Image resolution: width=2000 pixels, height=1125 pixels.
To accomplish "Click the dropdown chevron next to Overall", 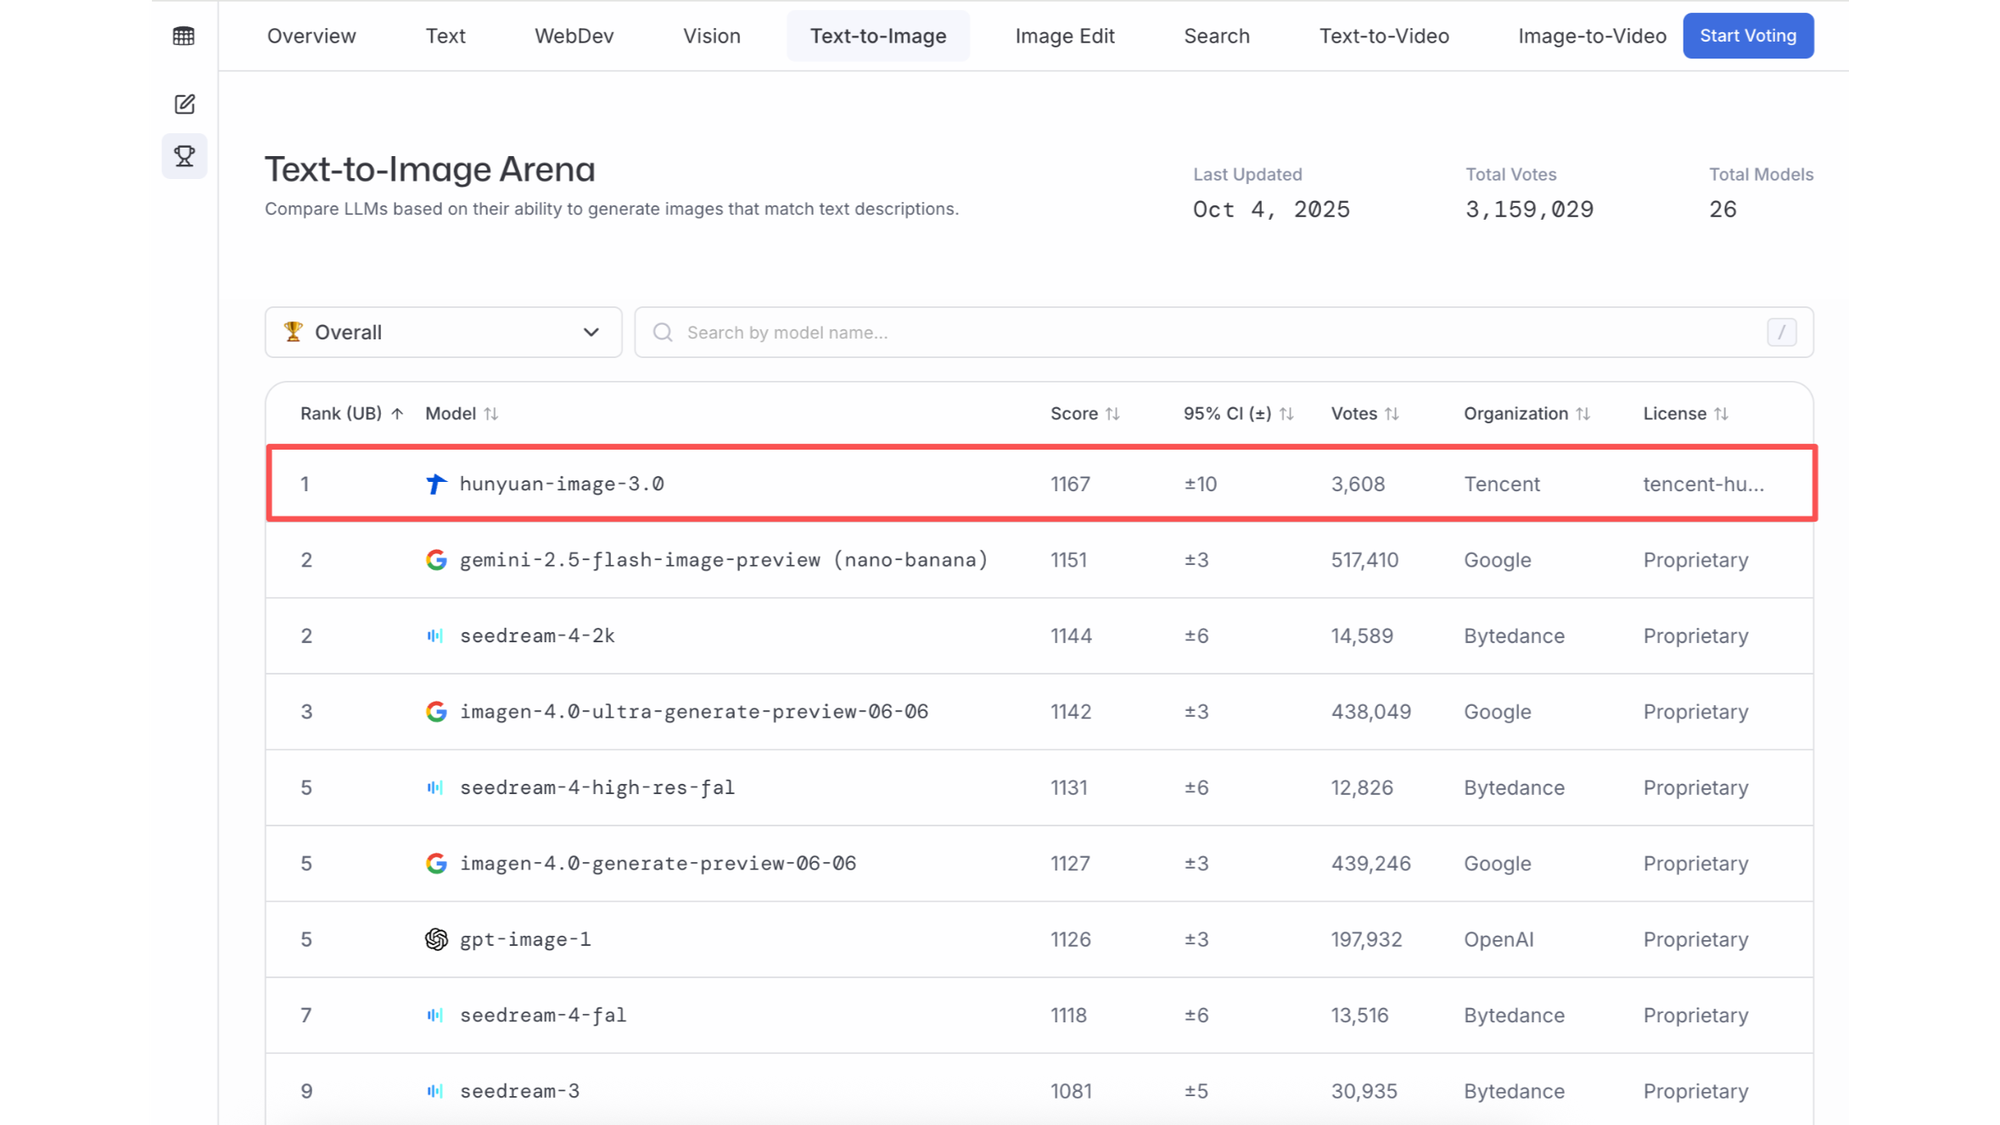I will coord(591,332).
